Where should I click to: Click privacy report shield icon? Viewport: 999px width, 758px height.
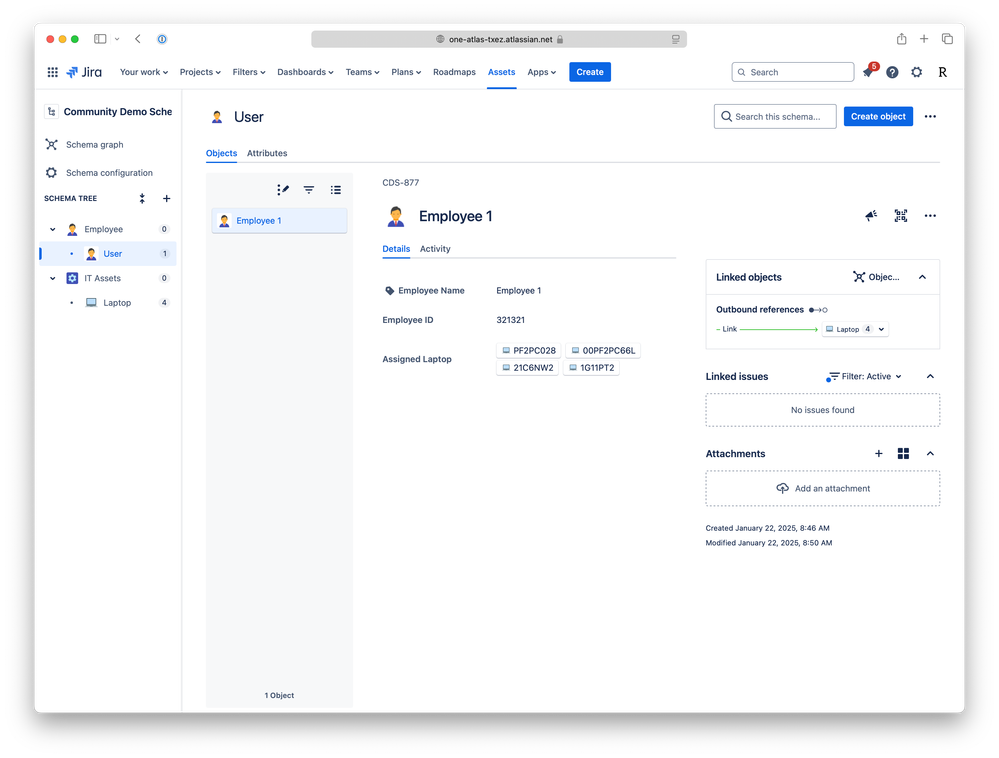coord(162,39)
